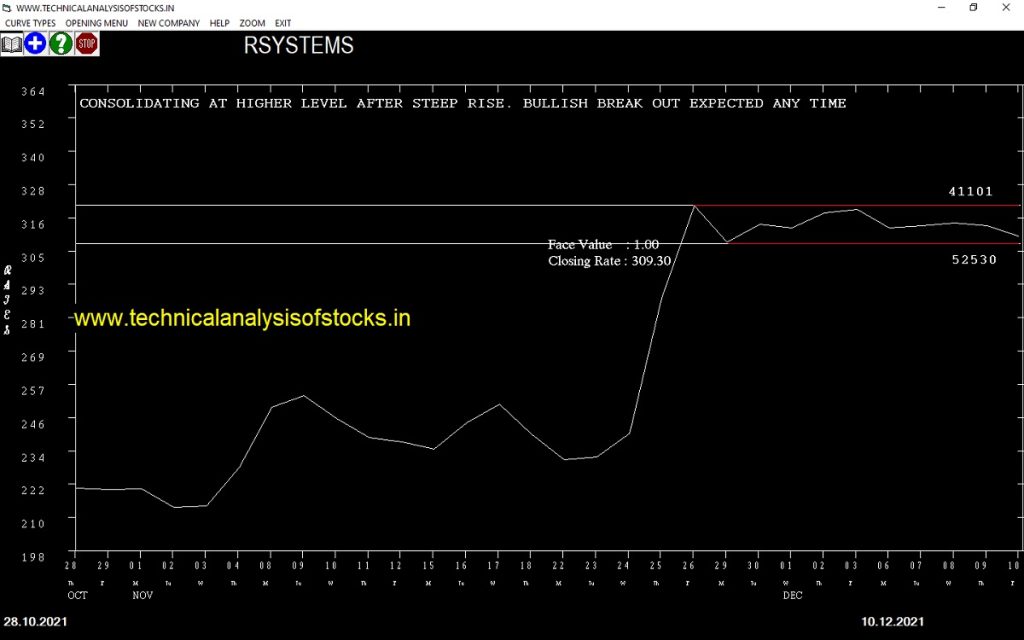
Task: Click the 52530 support level value
Action: [973, 259]
